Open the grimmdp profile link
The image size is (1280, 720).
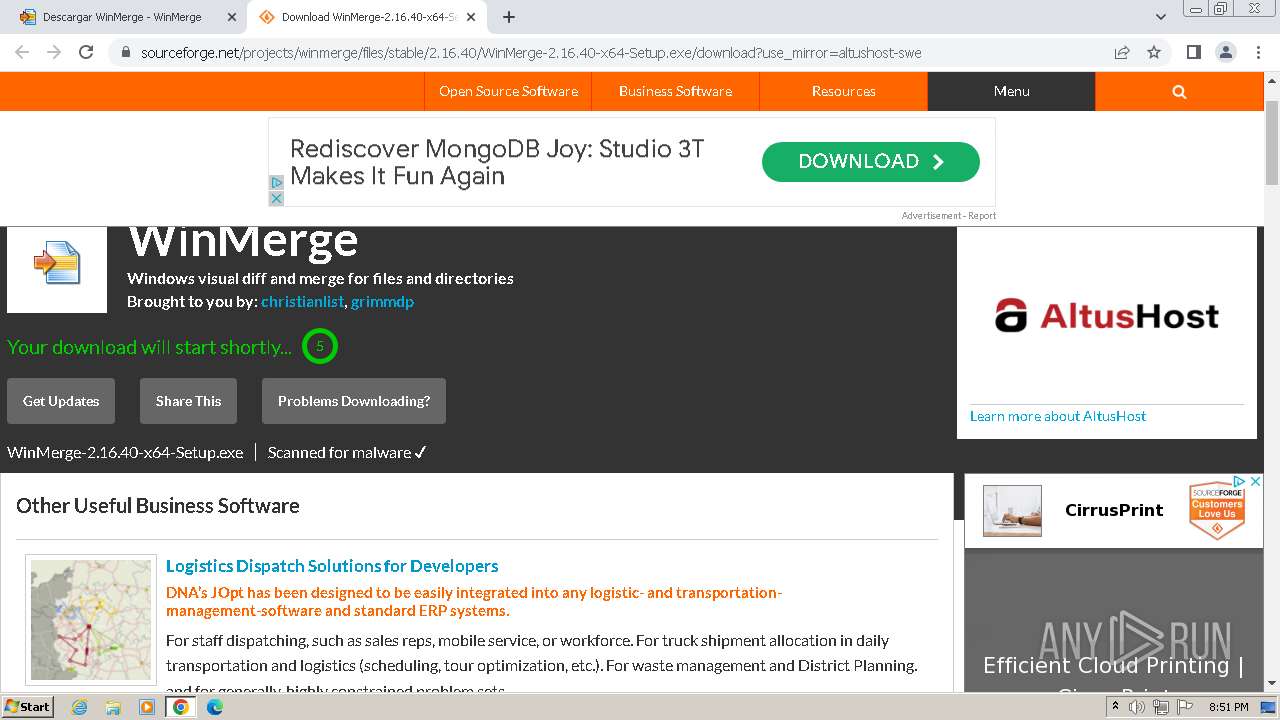[382, 301]
